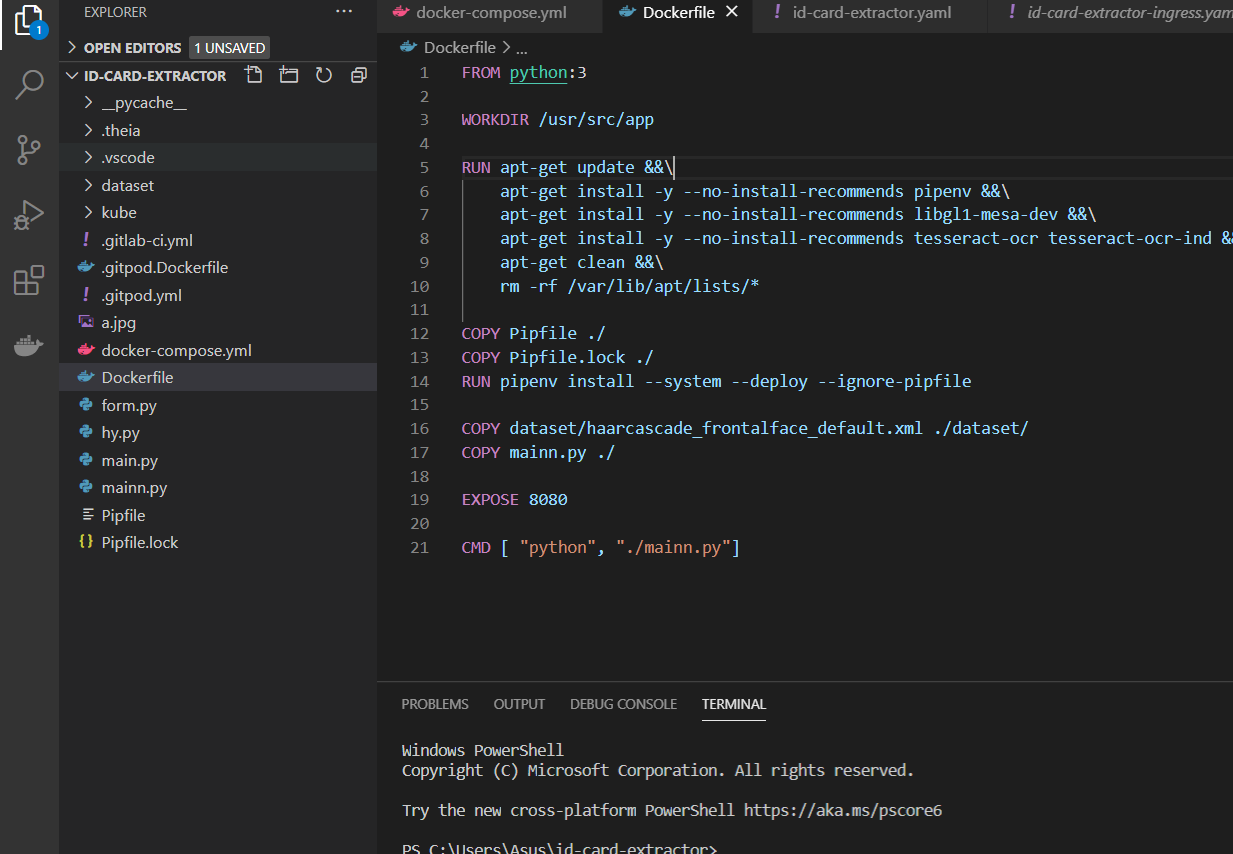Expand the OPEN EDITORS section
Screen dimensions: 1233x854
click(72, 47)
